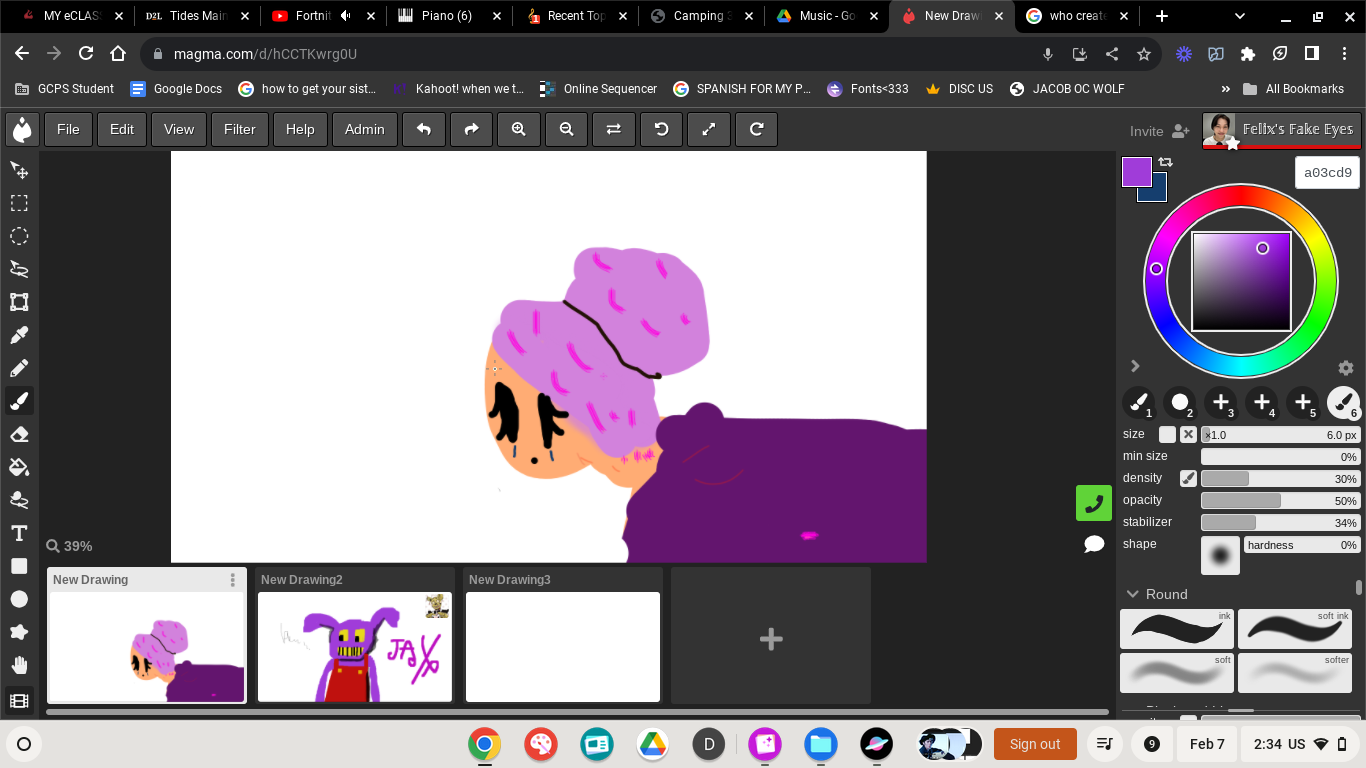Open the Help menu
The height and width of the screenshot is (768, 1366).
[x=300, y=129]
